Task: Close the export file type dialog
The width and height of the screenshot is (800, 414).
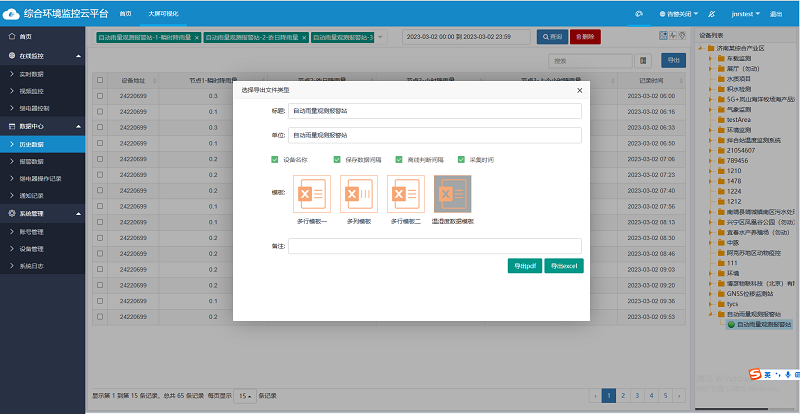Action: [579, 90]
